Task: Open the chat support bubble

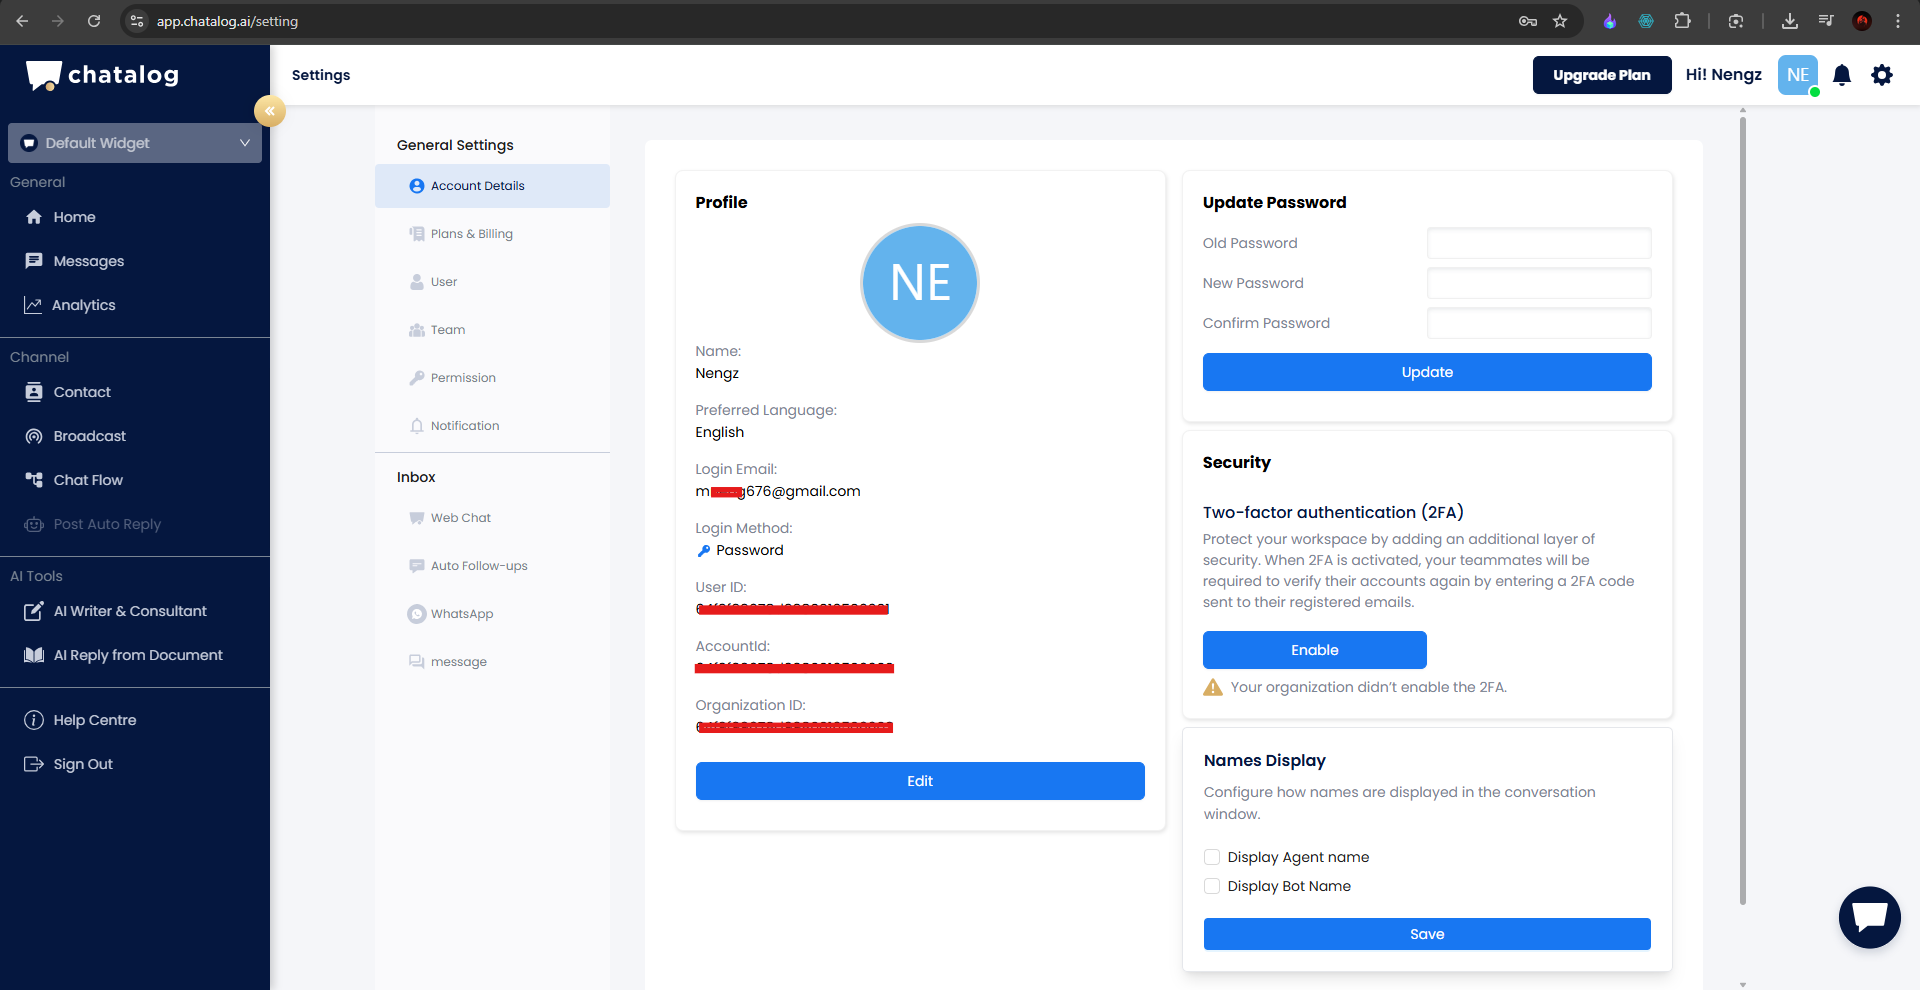Action: [x=1870, y=917]
